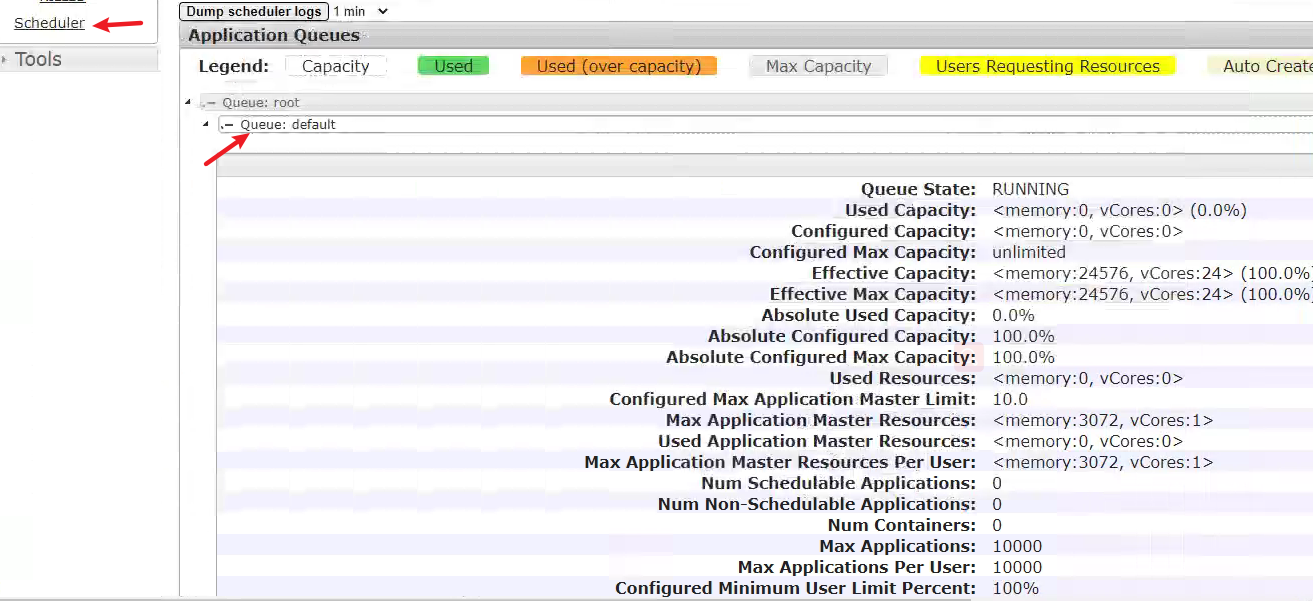The image size is (1313, 601).
Task: Click the Effective Capacity value
Action: (x=1152, y=273)
